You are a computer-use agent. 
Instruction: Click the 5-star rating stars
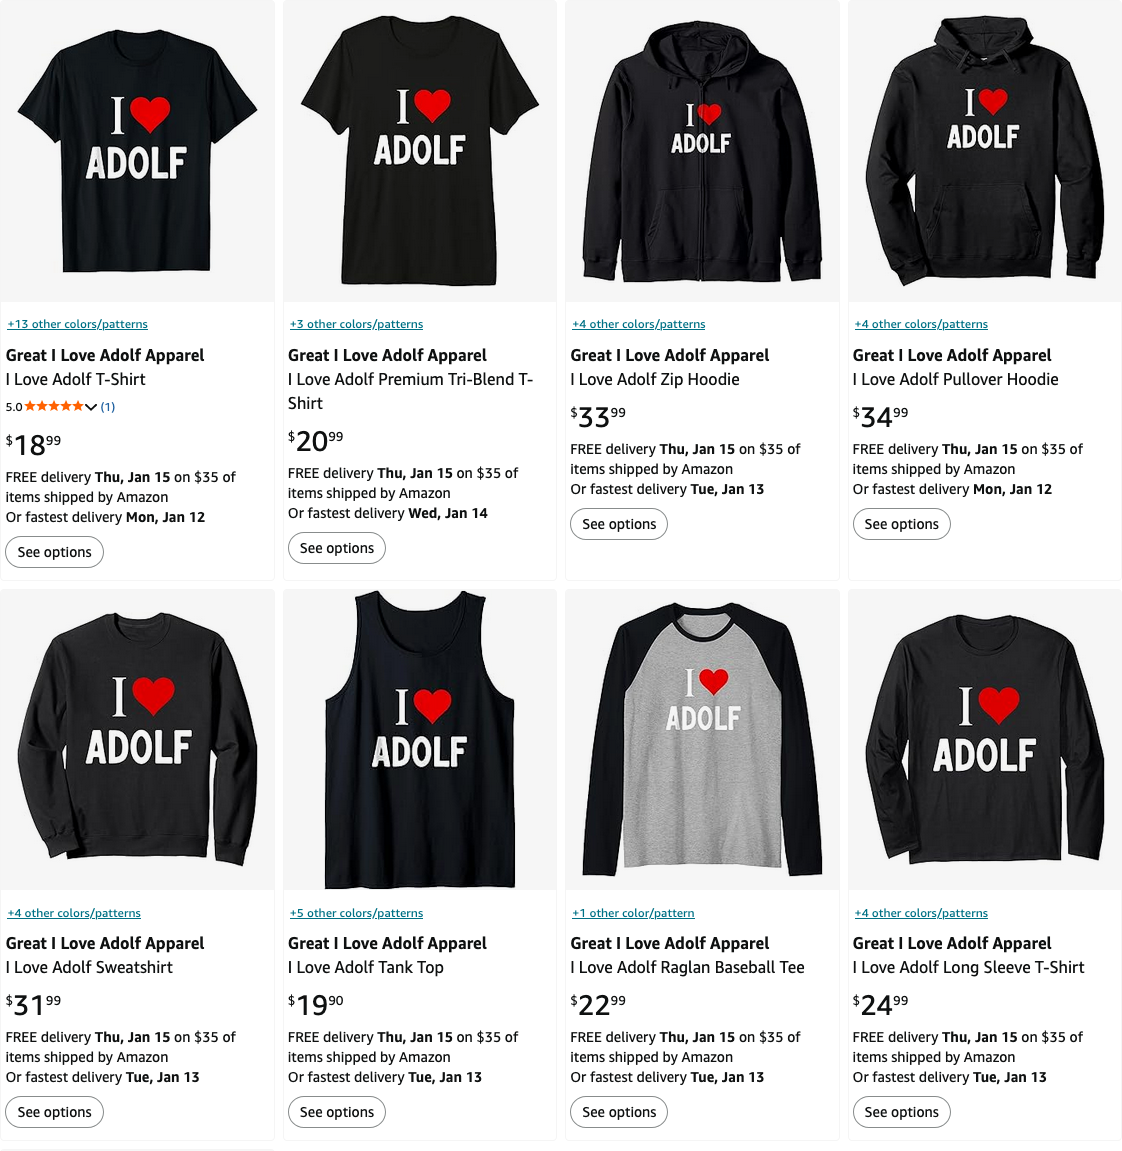[x=54, y=406]
